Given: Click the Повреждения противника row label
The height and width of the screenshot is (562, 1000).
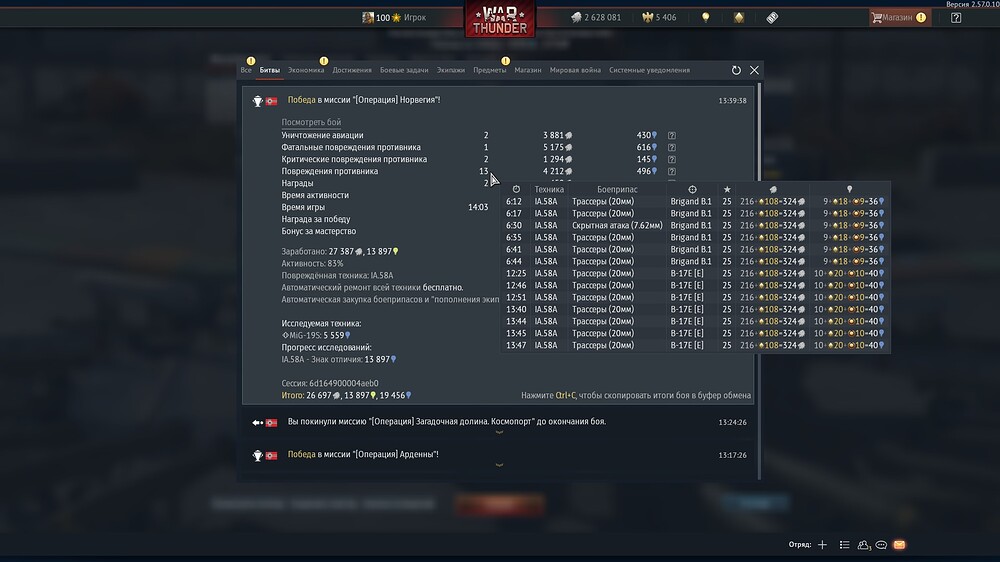Looking at the screenshot, I should coord(330,171).
